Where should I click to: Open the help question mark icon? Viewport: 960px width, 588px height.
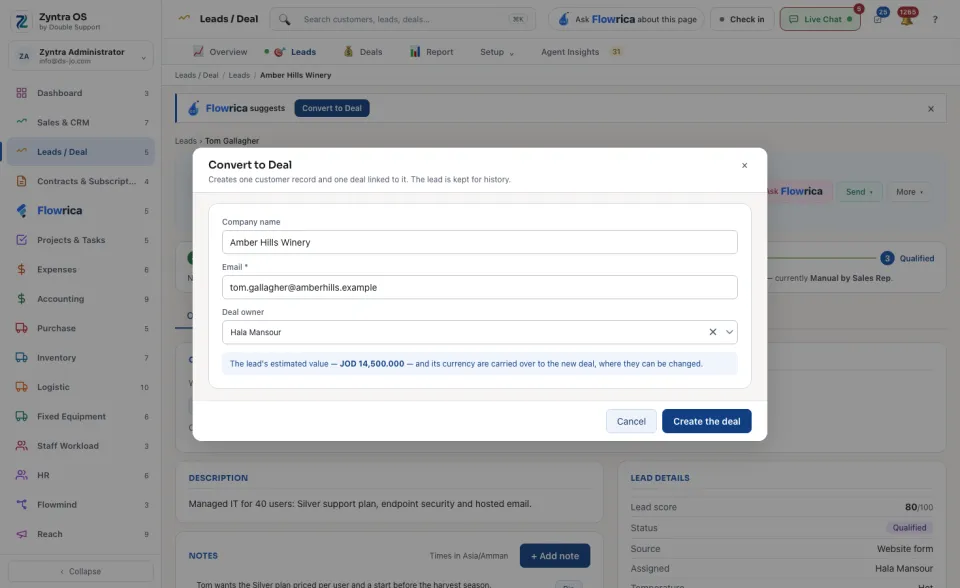(x=935, y=20)
